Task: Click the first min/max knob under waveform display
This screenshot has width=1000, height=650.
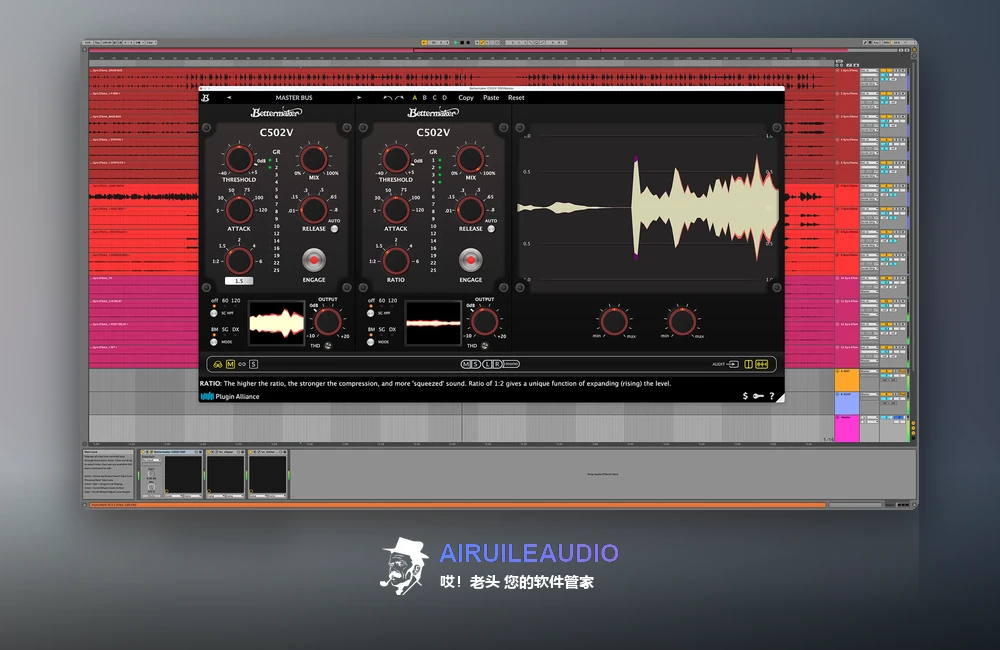Action: click(614, 321)
